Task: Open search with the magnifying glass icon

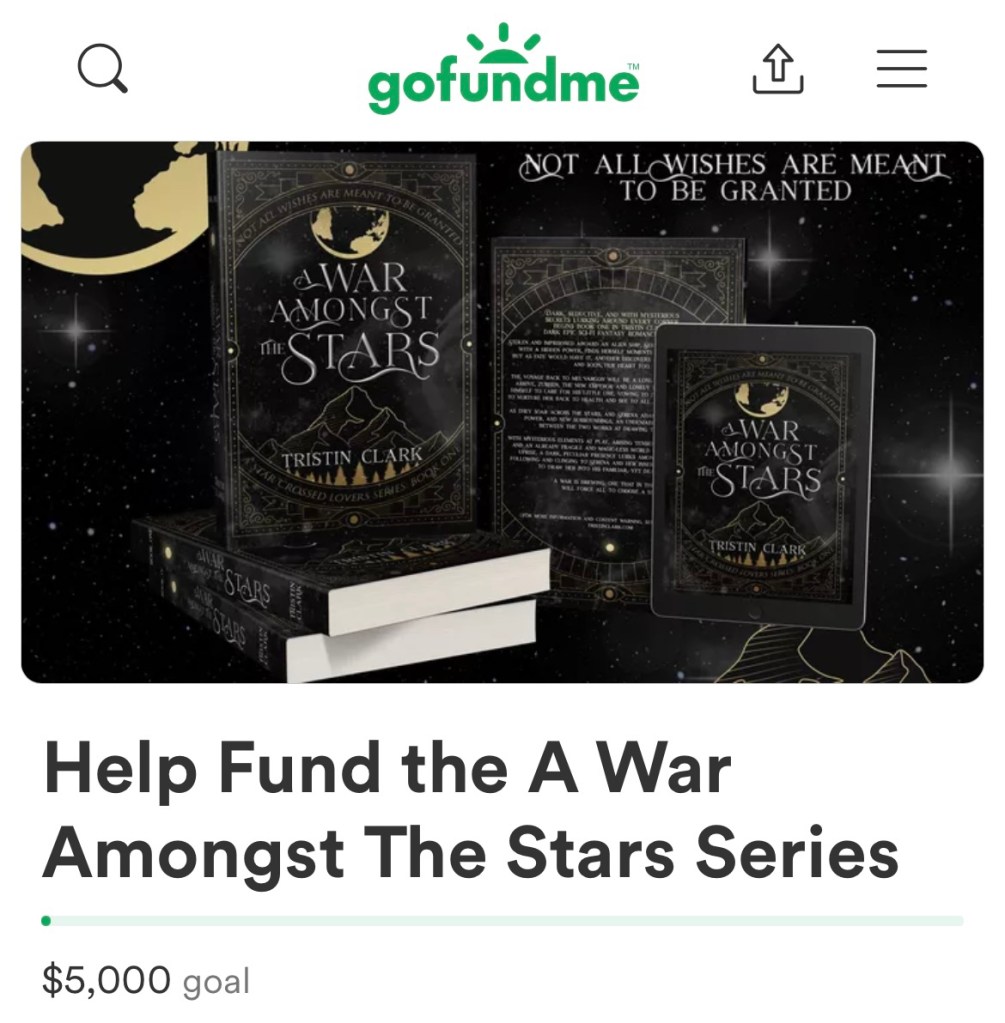Action: (102, 68)
